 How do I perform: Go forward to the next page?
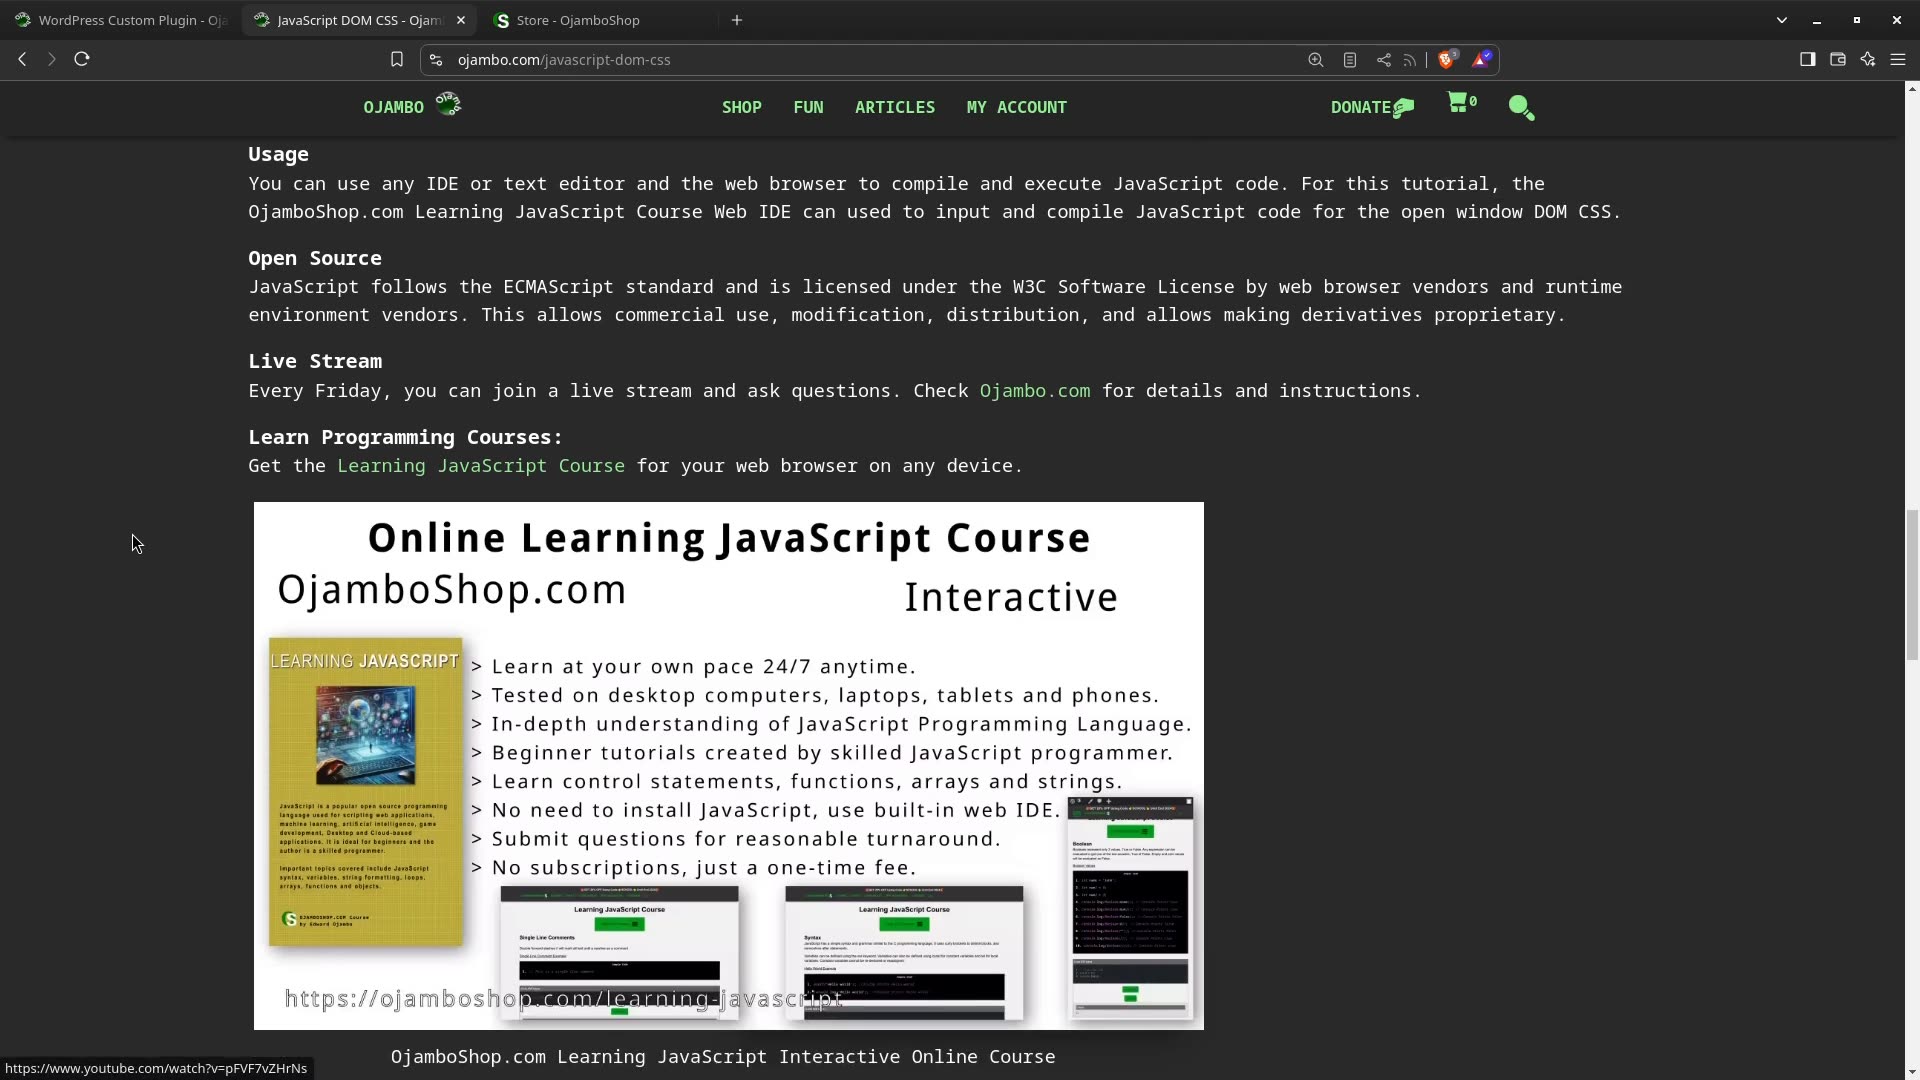click(52, 59)
